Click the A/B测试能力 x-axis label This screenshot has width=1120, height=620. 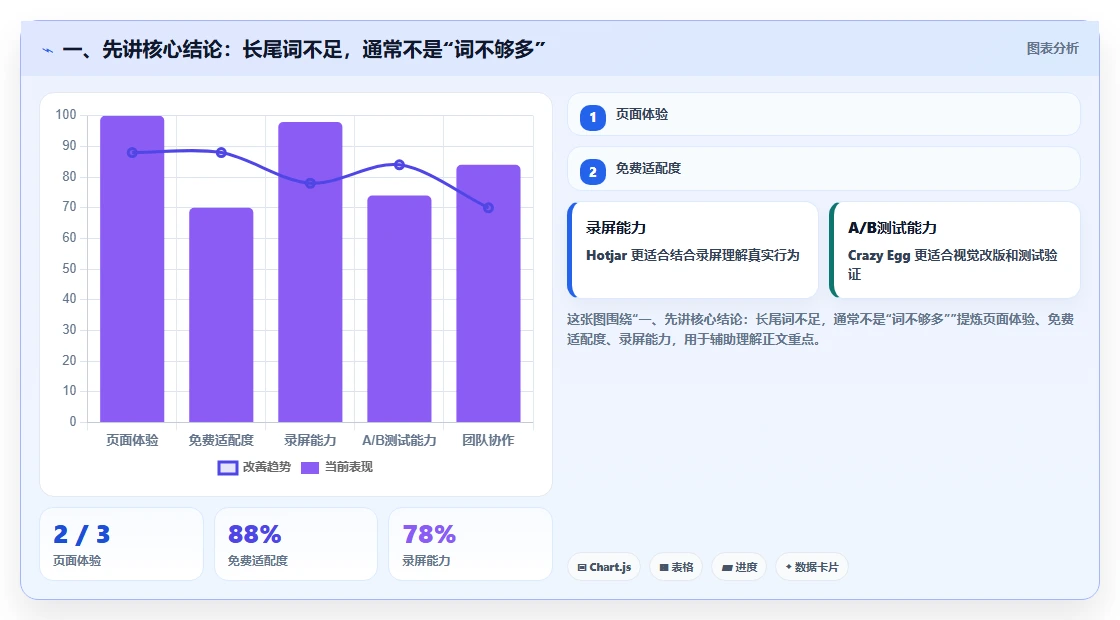[399, 440]
